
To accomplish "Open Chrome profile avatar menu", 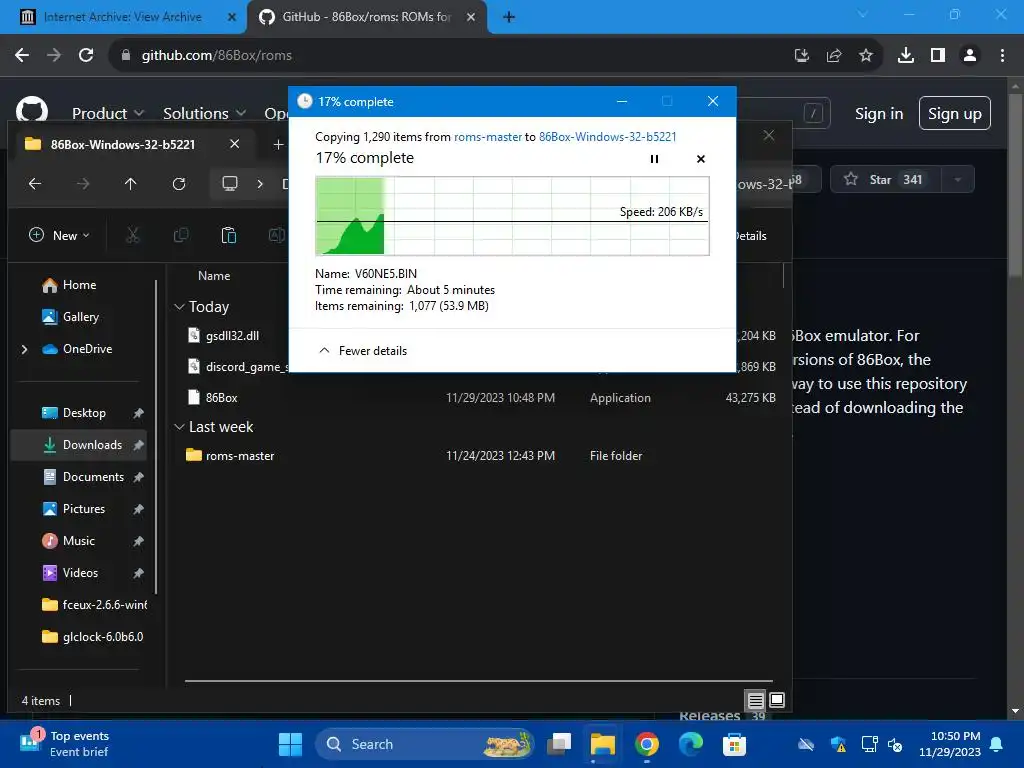I will coord(970,56).
